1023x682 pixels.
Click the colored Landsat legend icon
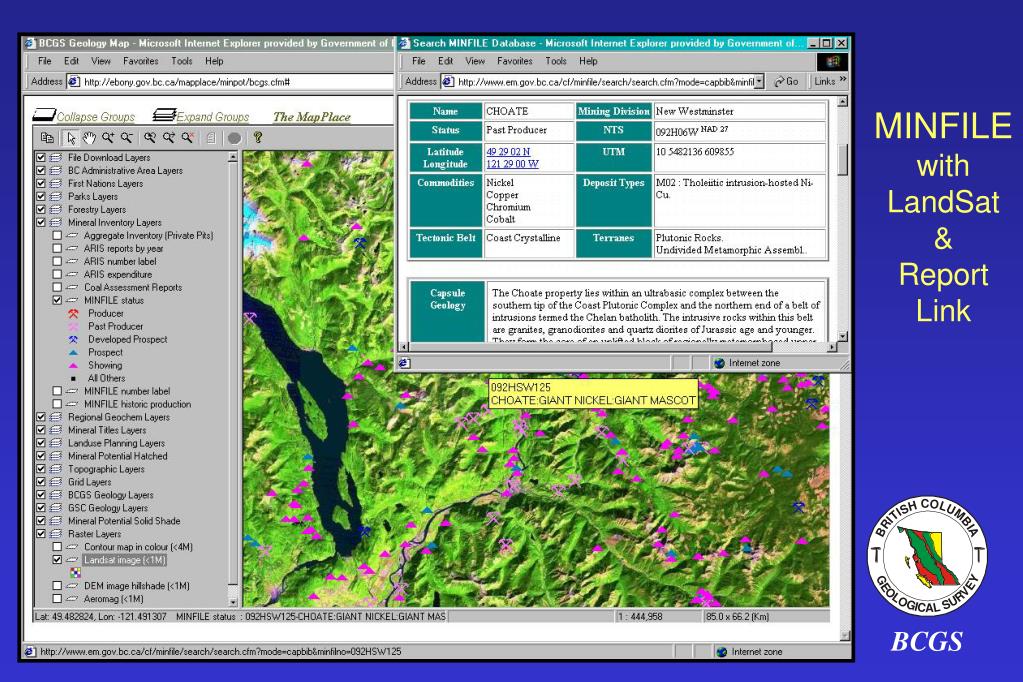[x=76, y=573]
